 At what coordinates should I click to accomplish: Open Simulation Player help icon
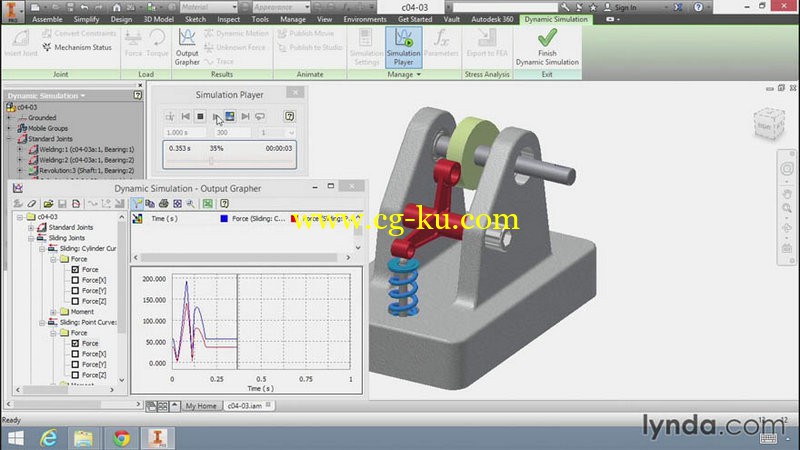pos(289,116)
